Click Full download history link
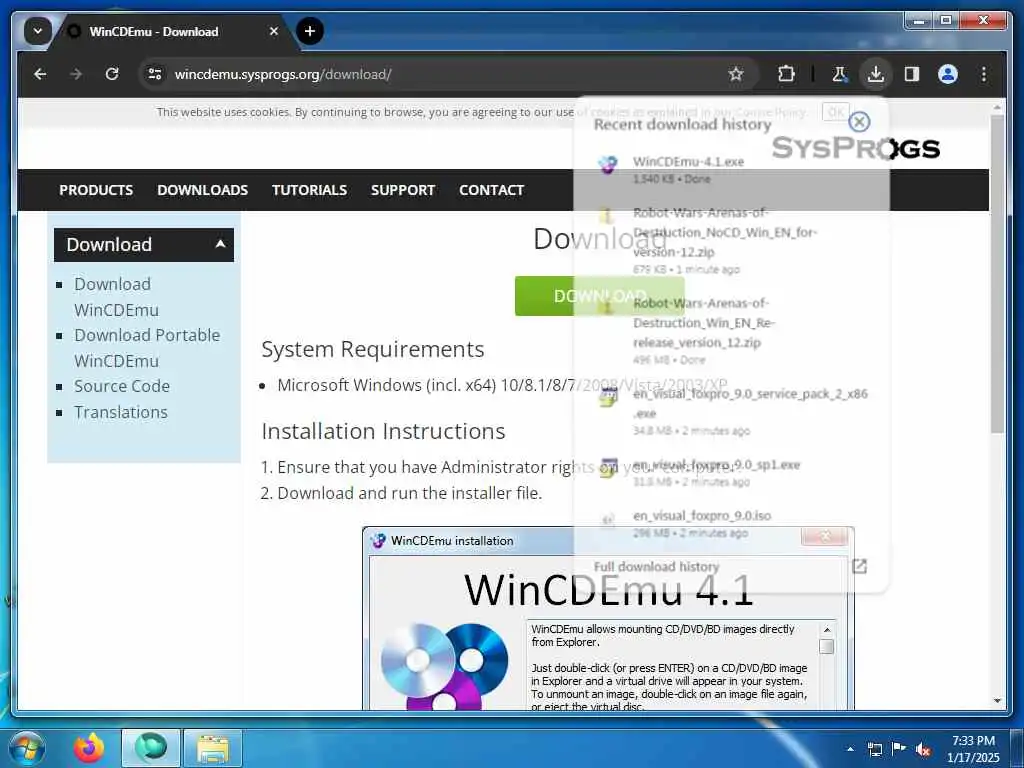The height and width of the screenshot is (768, 1024). click(656, 567)
